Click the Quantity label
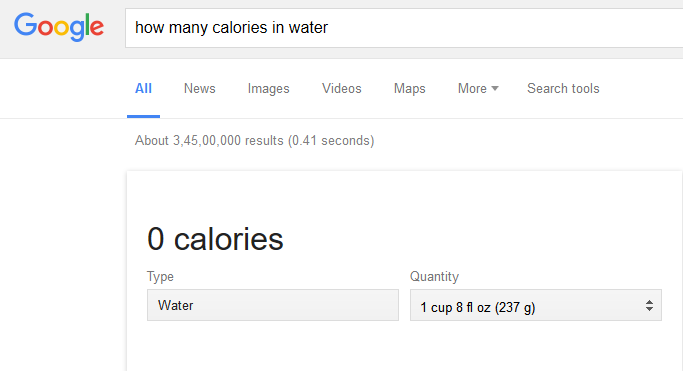683x371 pixels. coord(434,277)
